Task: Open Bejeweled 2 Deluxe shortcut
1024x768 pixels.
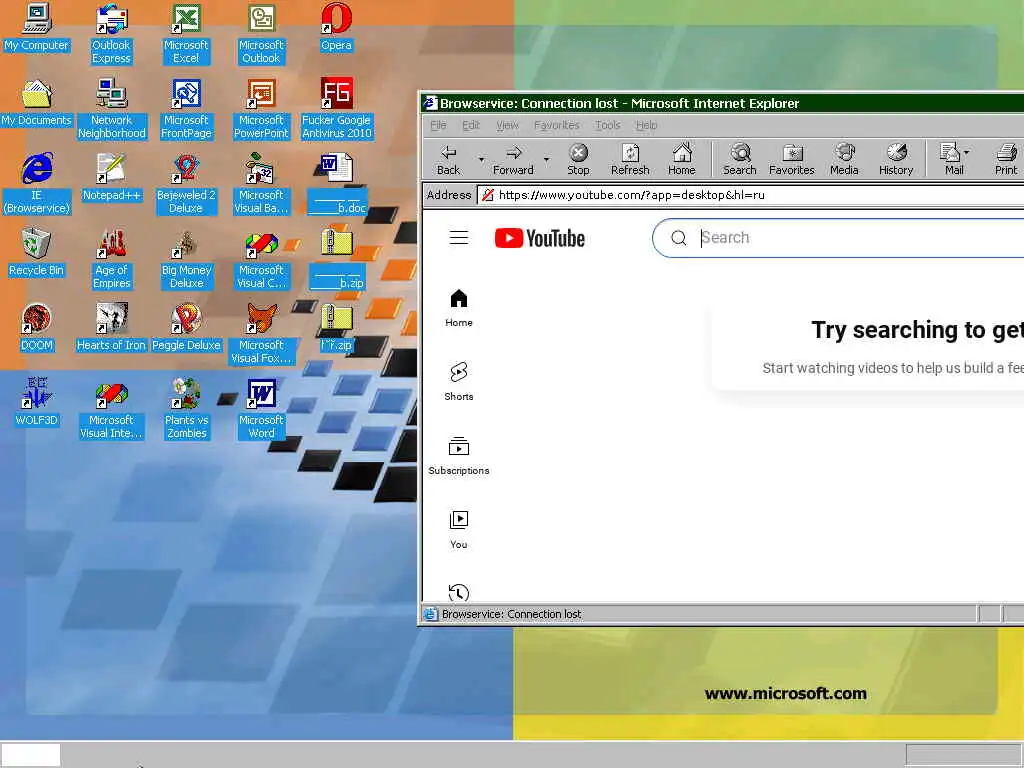Action: pyautogui.click(x=186, y=184)
